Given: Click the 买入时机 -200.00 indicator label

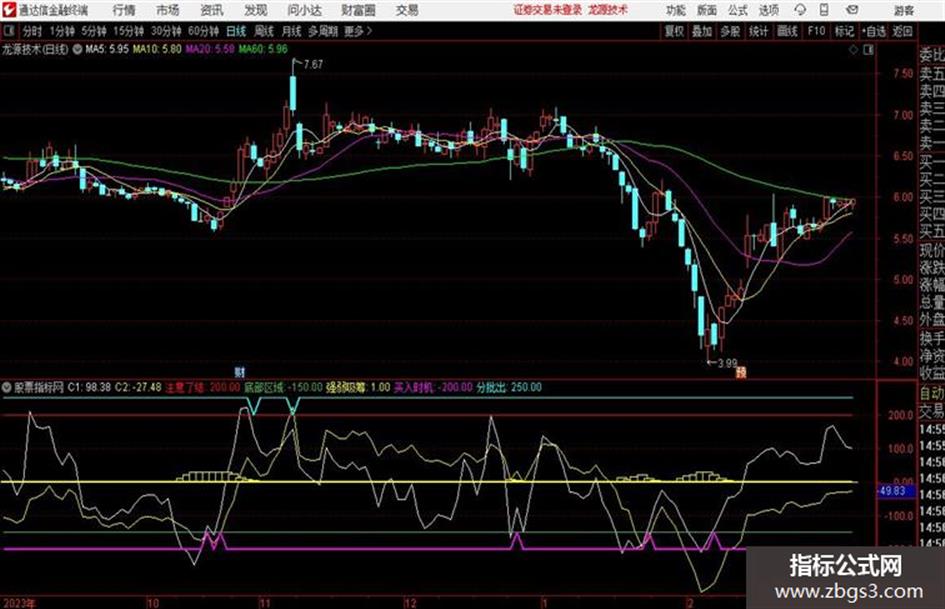Looking at the screenshot, I should 433,387.
